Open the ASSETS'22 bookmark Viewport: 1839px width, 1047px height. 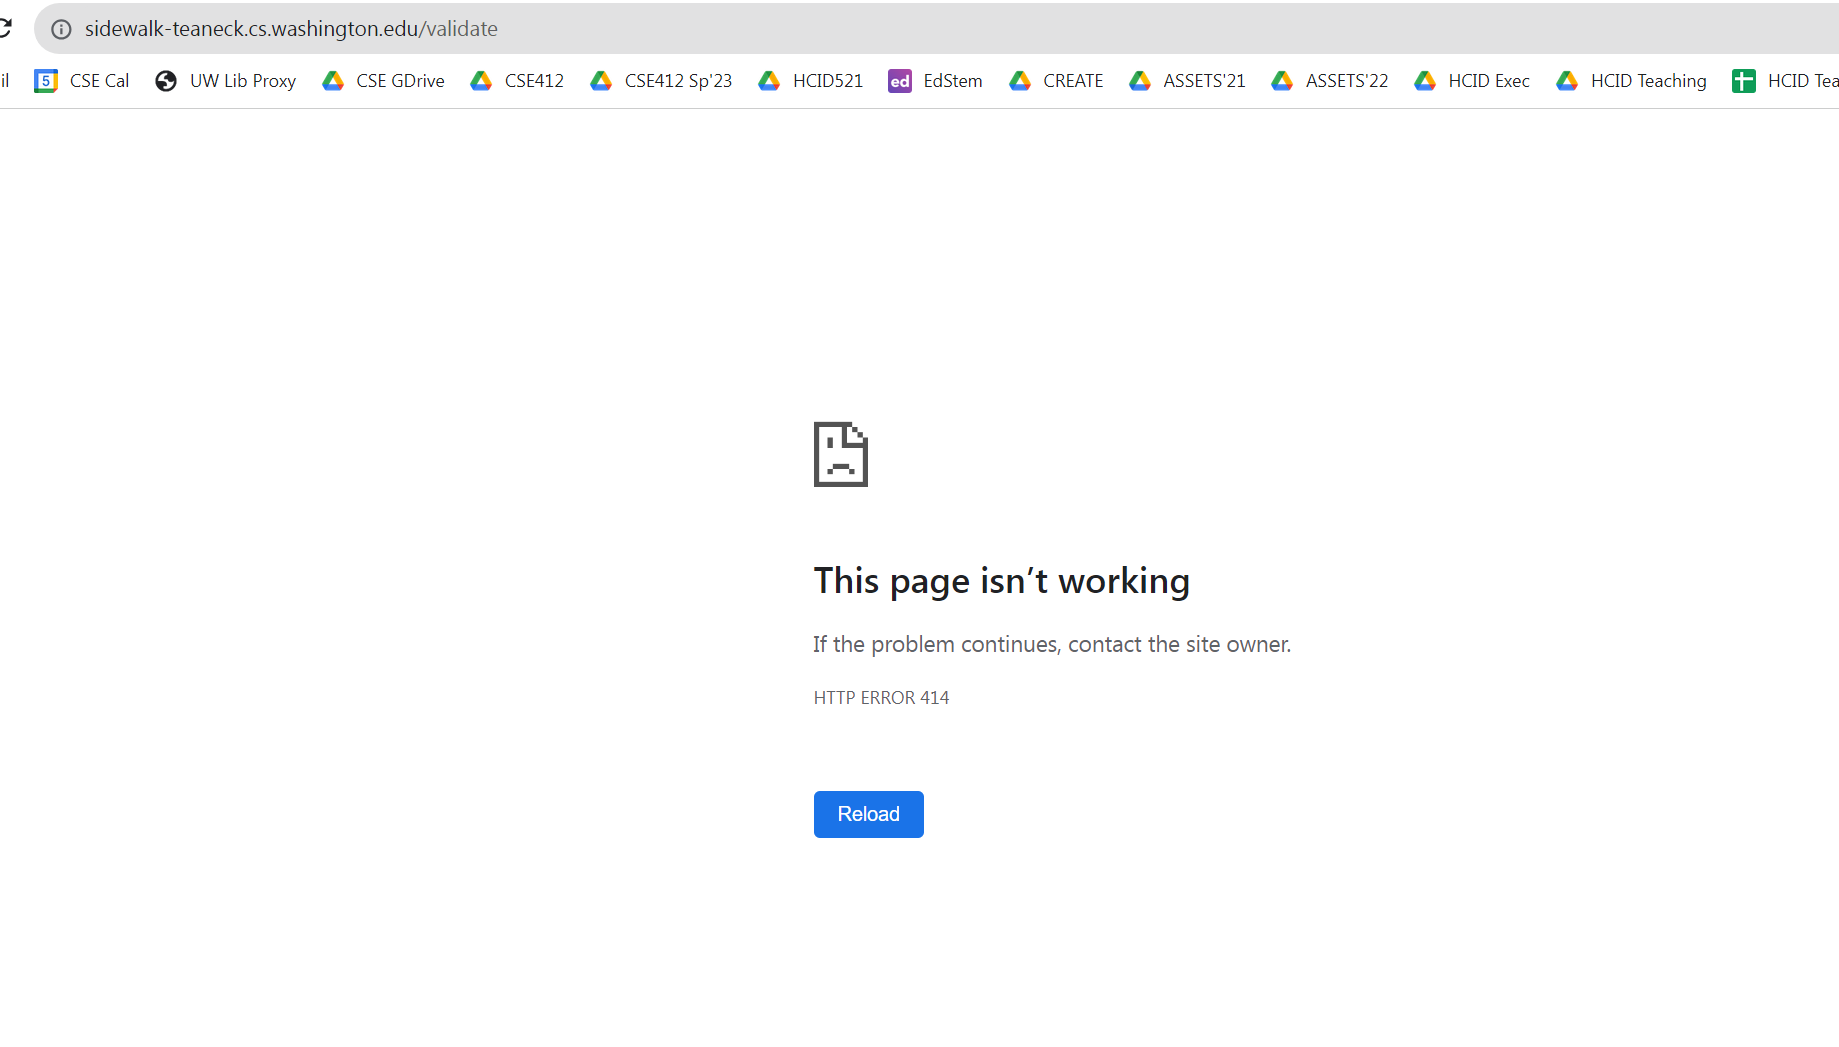(x=1347, y=81)
